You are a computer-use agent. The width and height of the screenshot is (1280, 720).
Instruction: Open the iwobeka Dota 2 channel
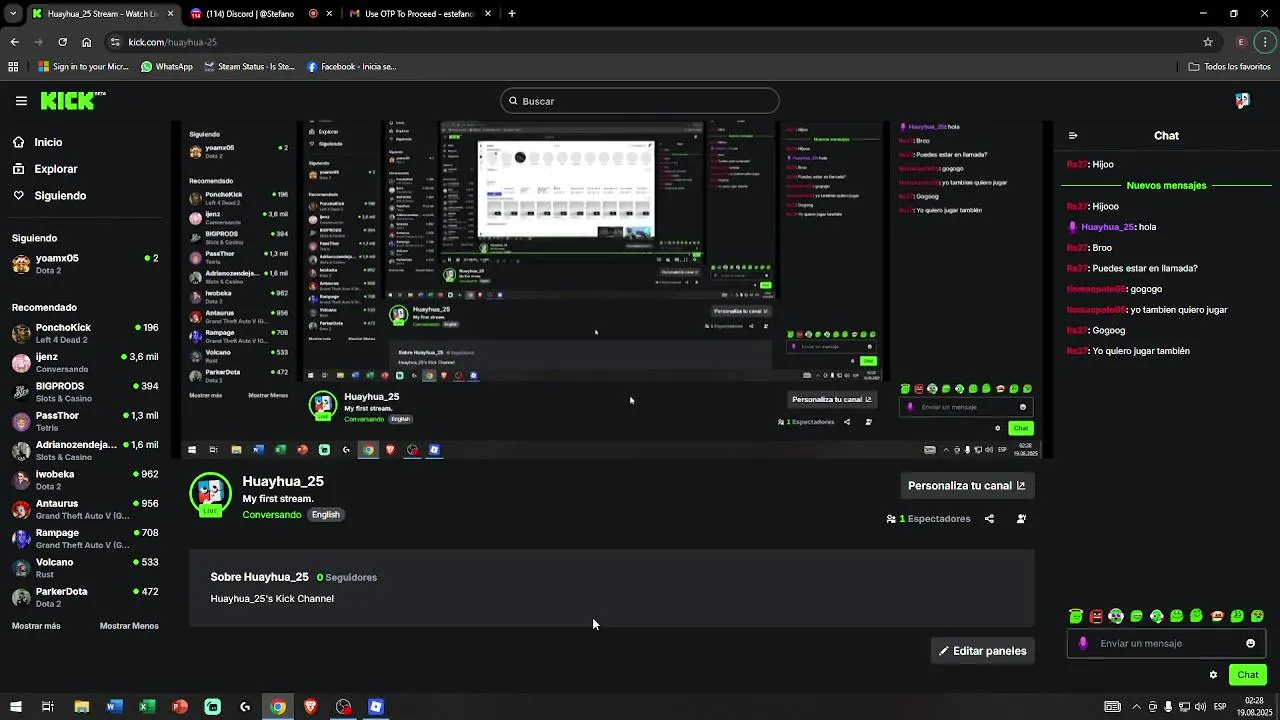85,480
